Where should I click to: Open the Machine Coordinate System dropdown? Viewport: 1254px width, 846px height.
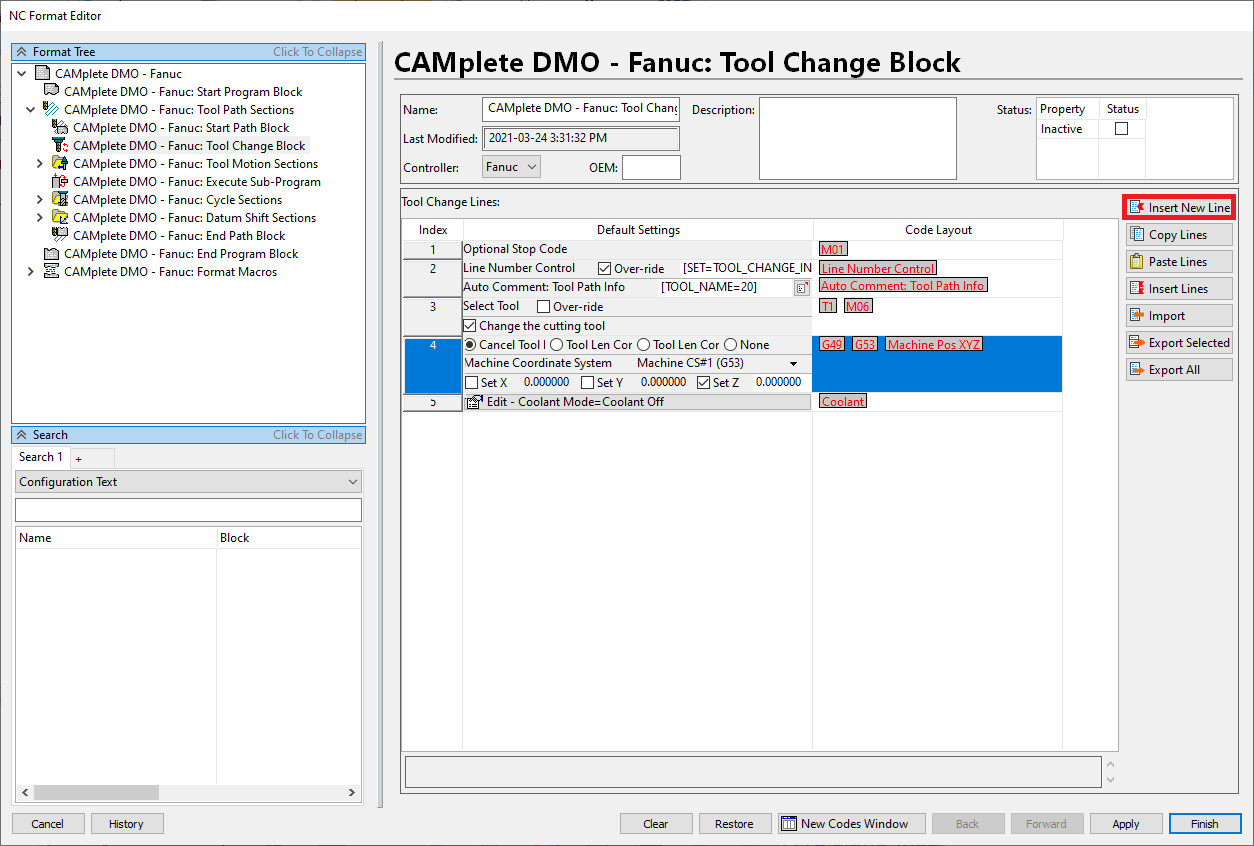[x=793, y=363]
